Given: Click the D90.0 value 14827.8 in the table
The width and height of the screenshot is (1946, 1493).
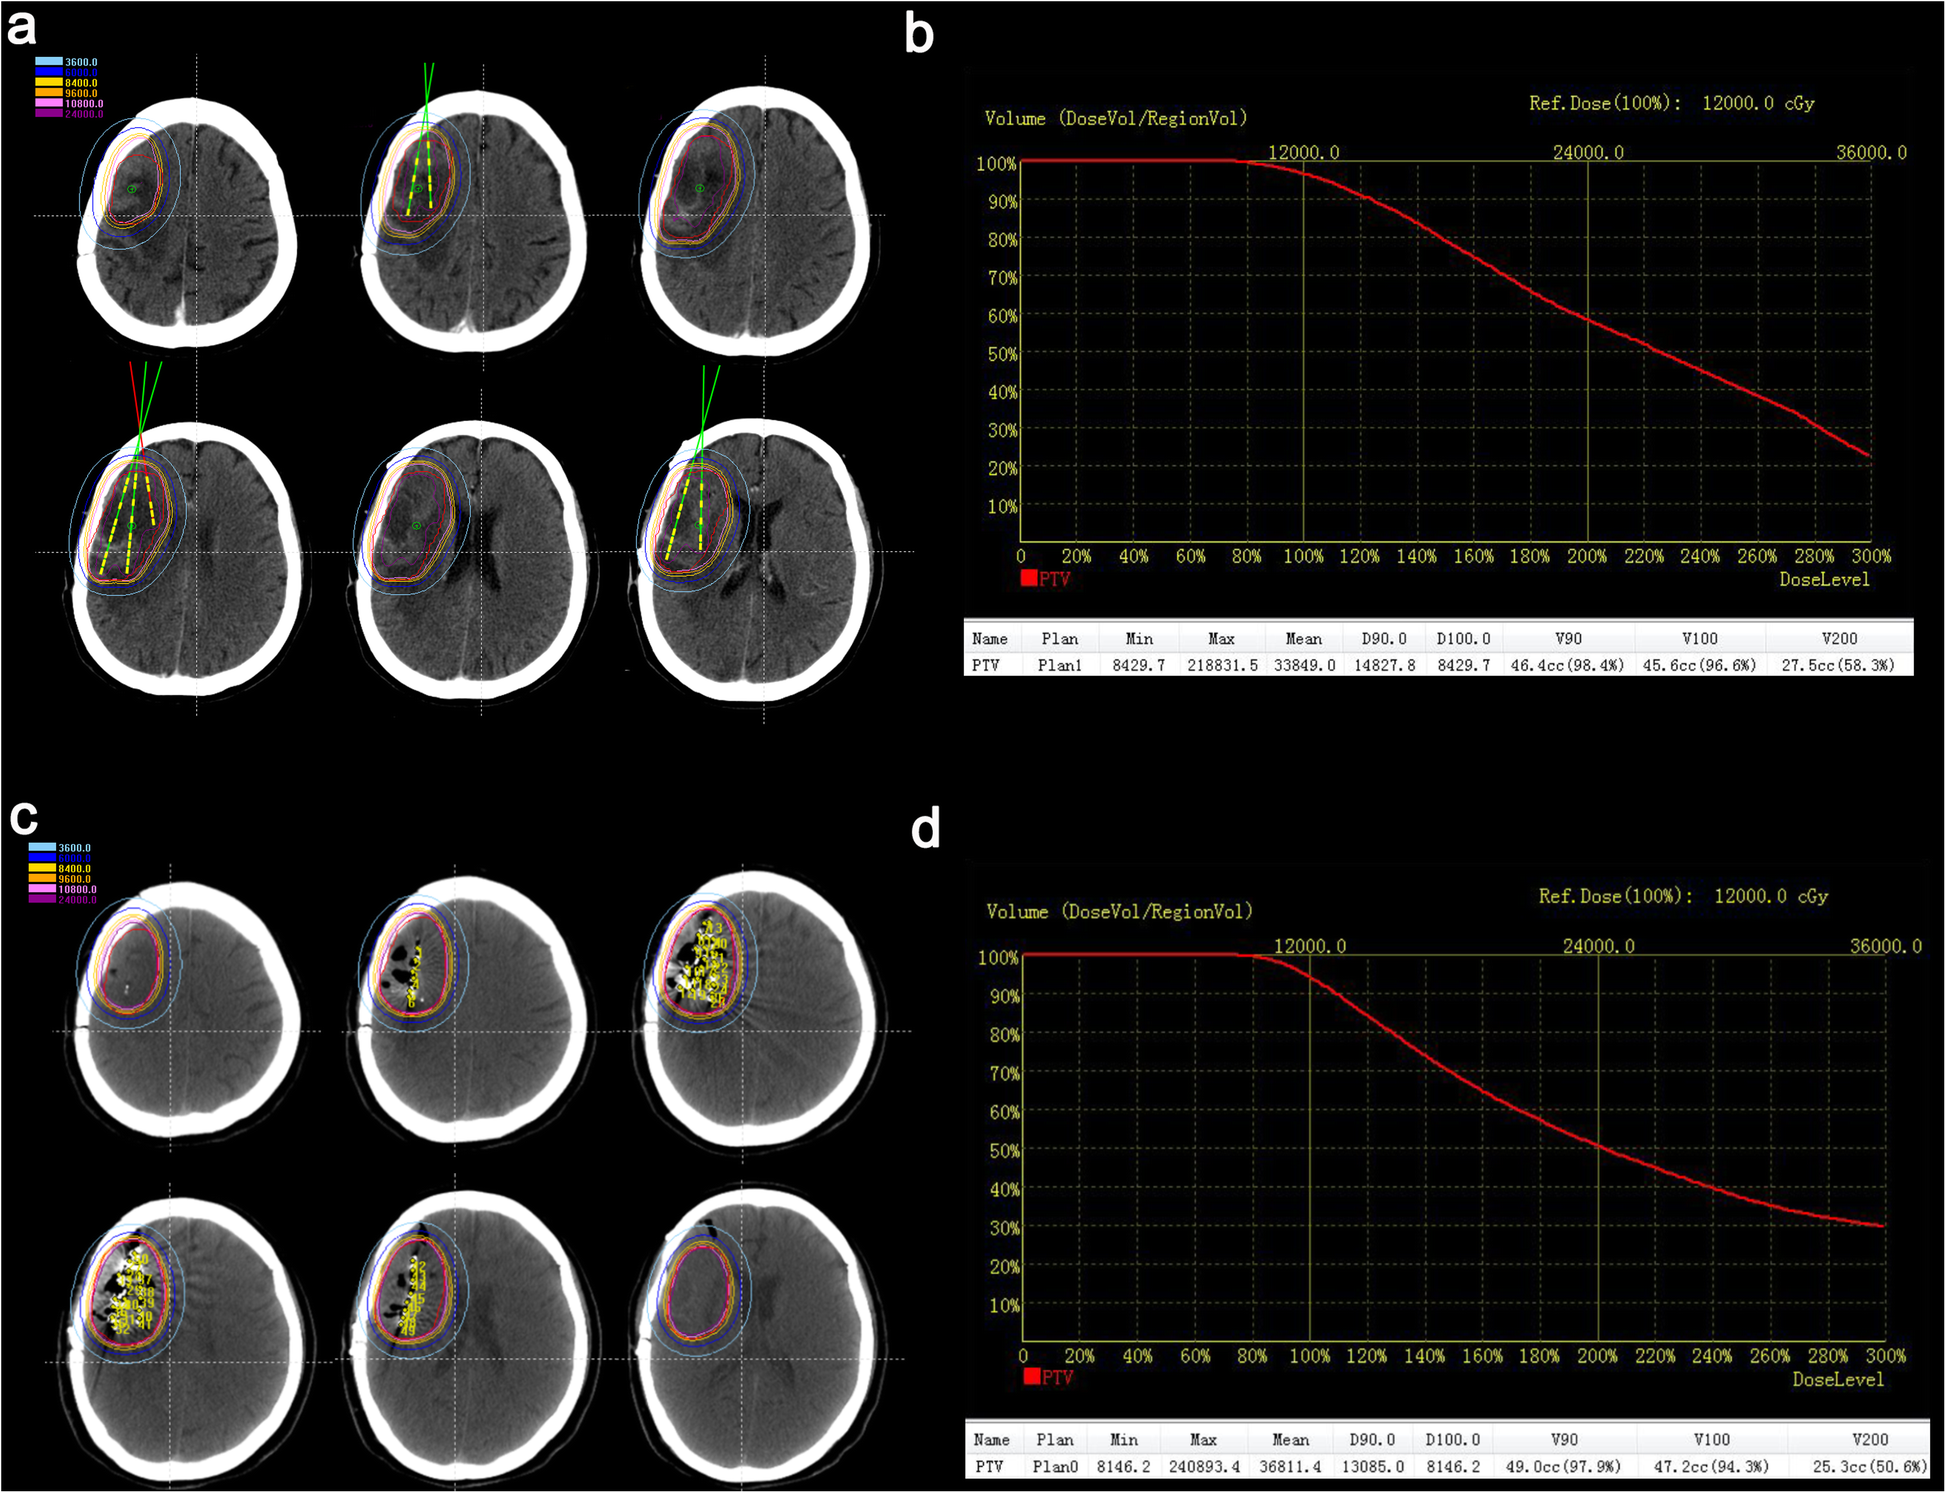Looking at the screenshot, I should (x=1384, y=665).
